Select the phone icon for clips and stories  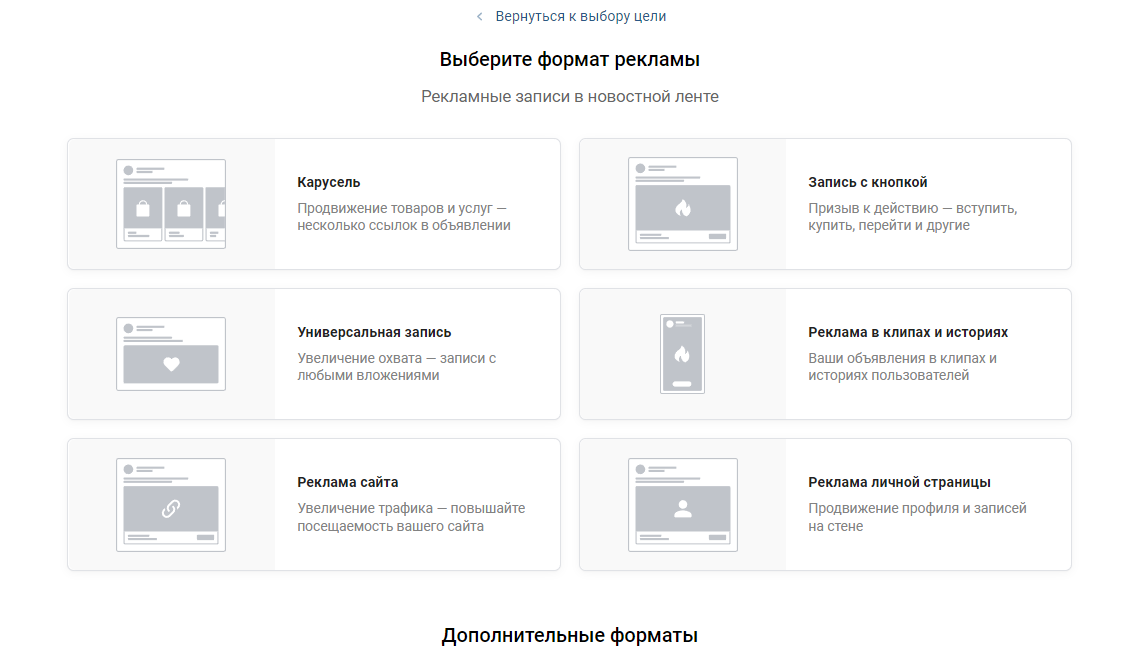683,354
